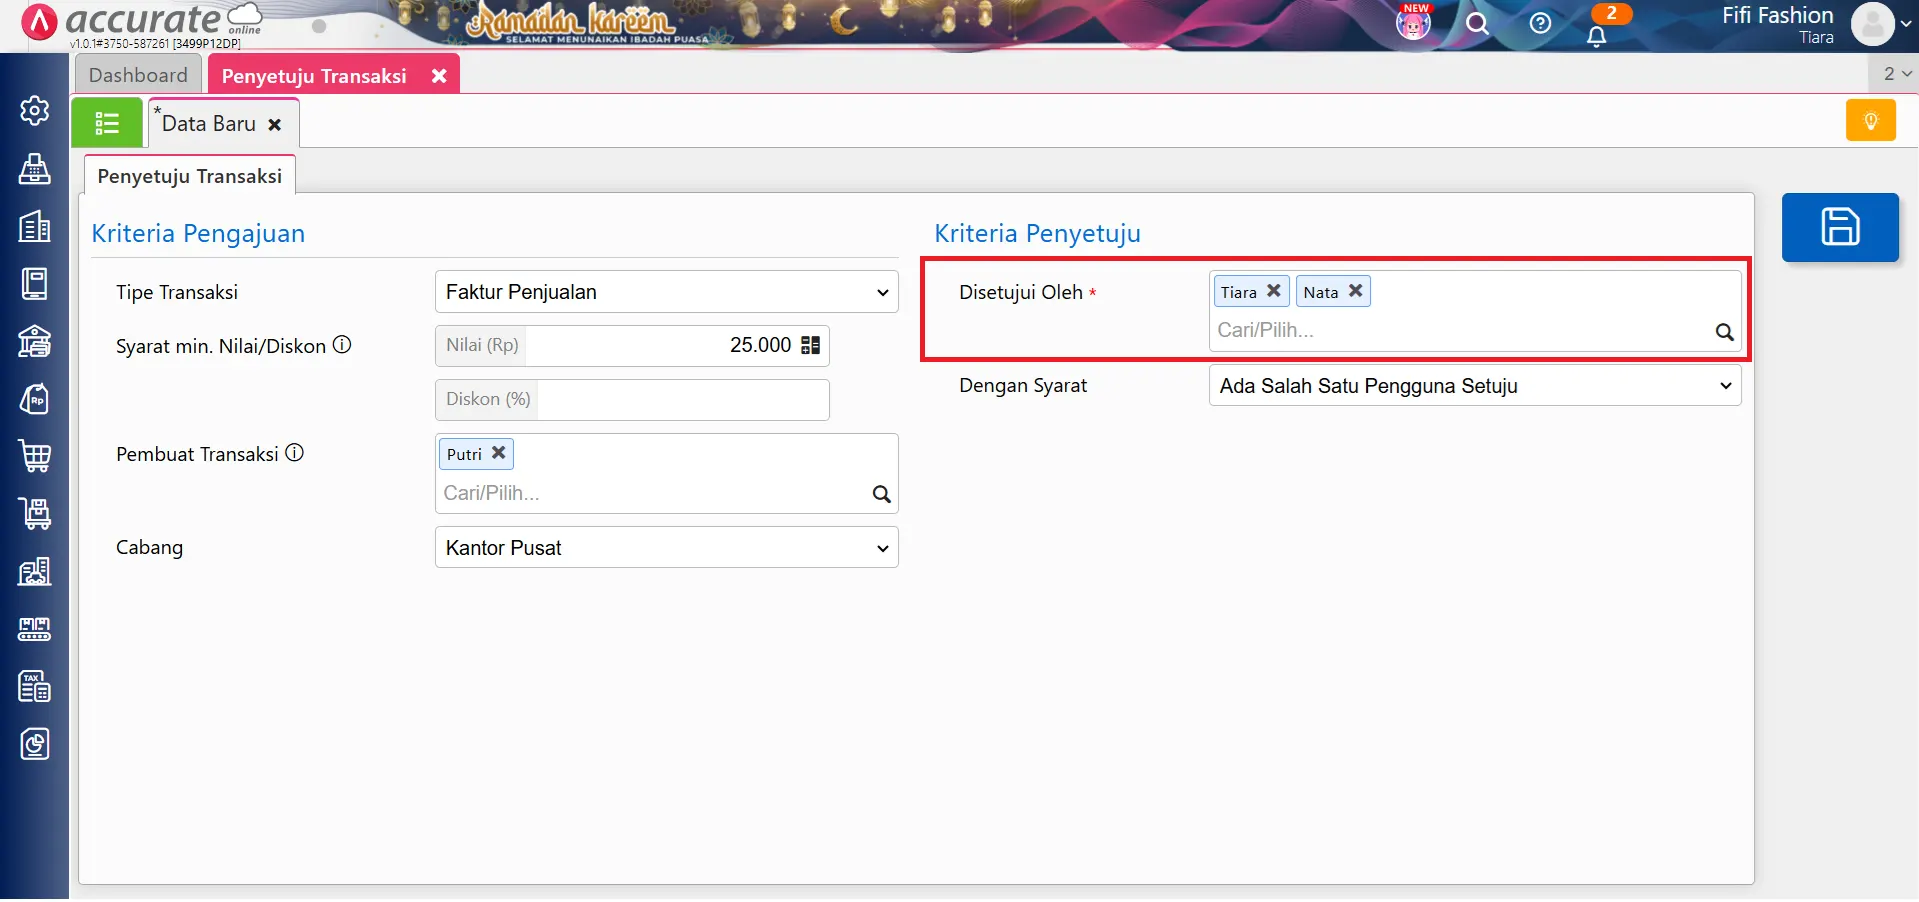Image resolution: width=1919 pixels, height=902 pixels.
Task: Expand the Tipe Transaksi dropdown
Action: 666,292
